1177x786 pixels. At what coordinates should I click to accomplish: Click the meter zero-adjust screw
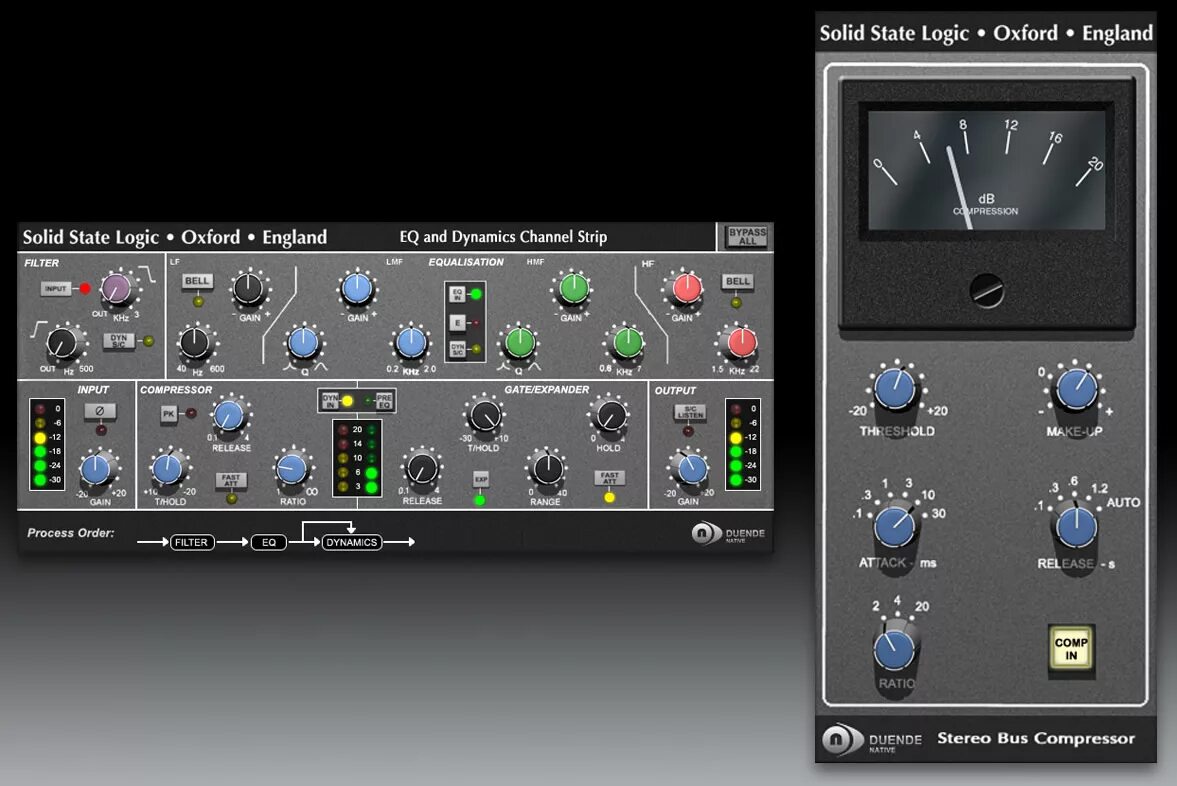point(986,291)
